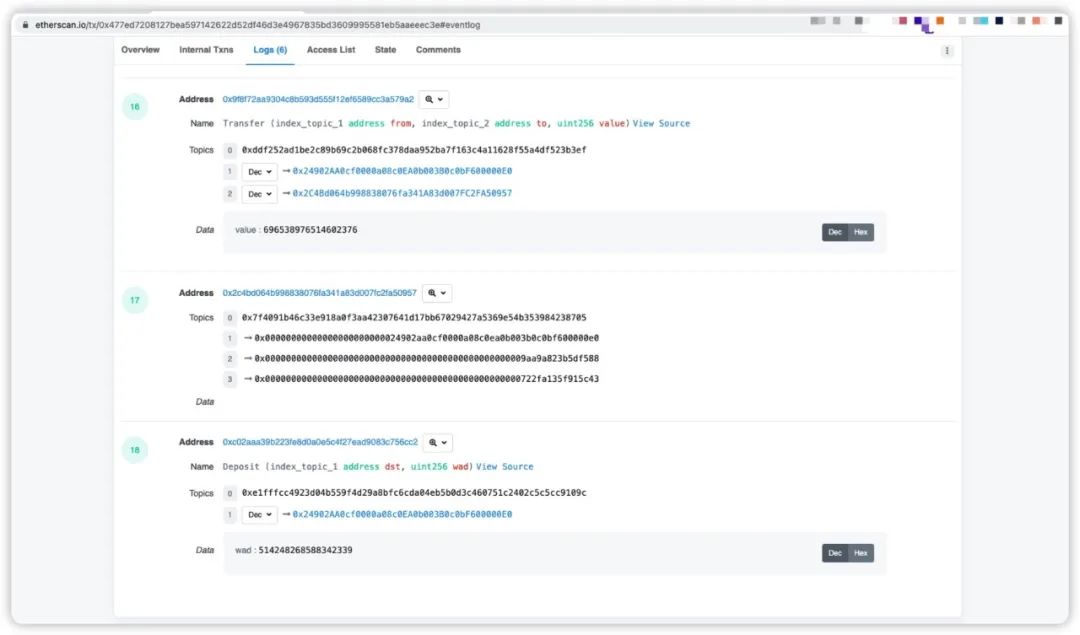Click the lock icon in the address bar
1080x635 pixels.
(x=25, y=25)
